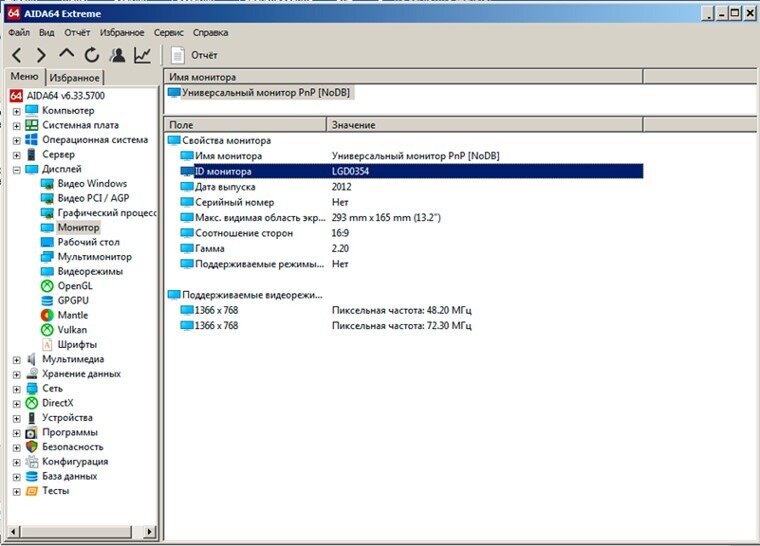This screenshot has height=546, width=760.
Task: Expand the DirectX tree node
Action: 16,403
